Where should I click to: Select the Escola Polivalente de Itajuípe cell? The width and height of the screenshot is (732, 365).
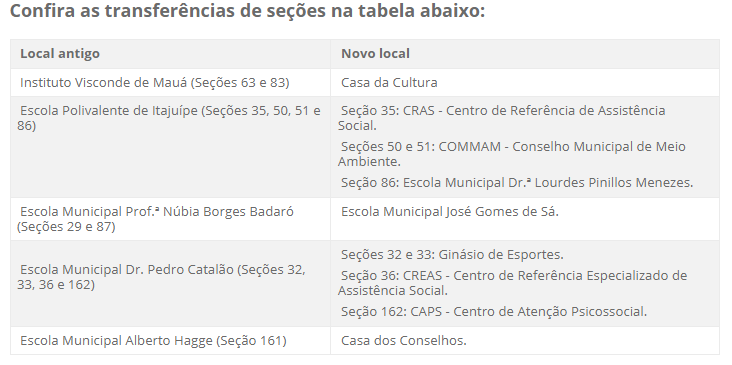coord(170,147)
